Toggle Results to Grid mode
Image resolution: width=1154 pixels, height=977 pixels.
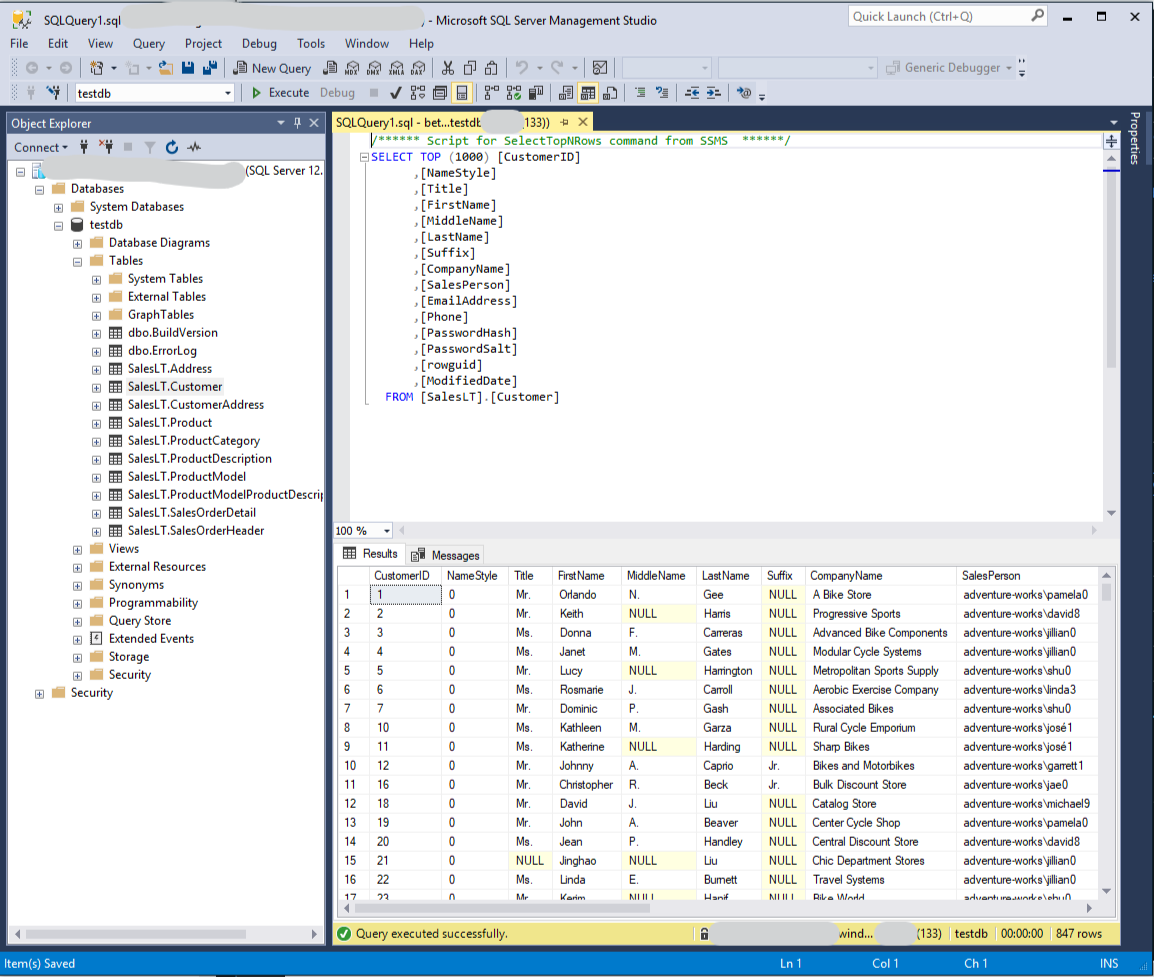tap(587, 93)
